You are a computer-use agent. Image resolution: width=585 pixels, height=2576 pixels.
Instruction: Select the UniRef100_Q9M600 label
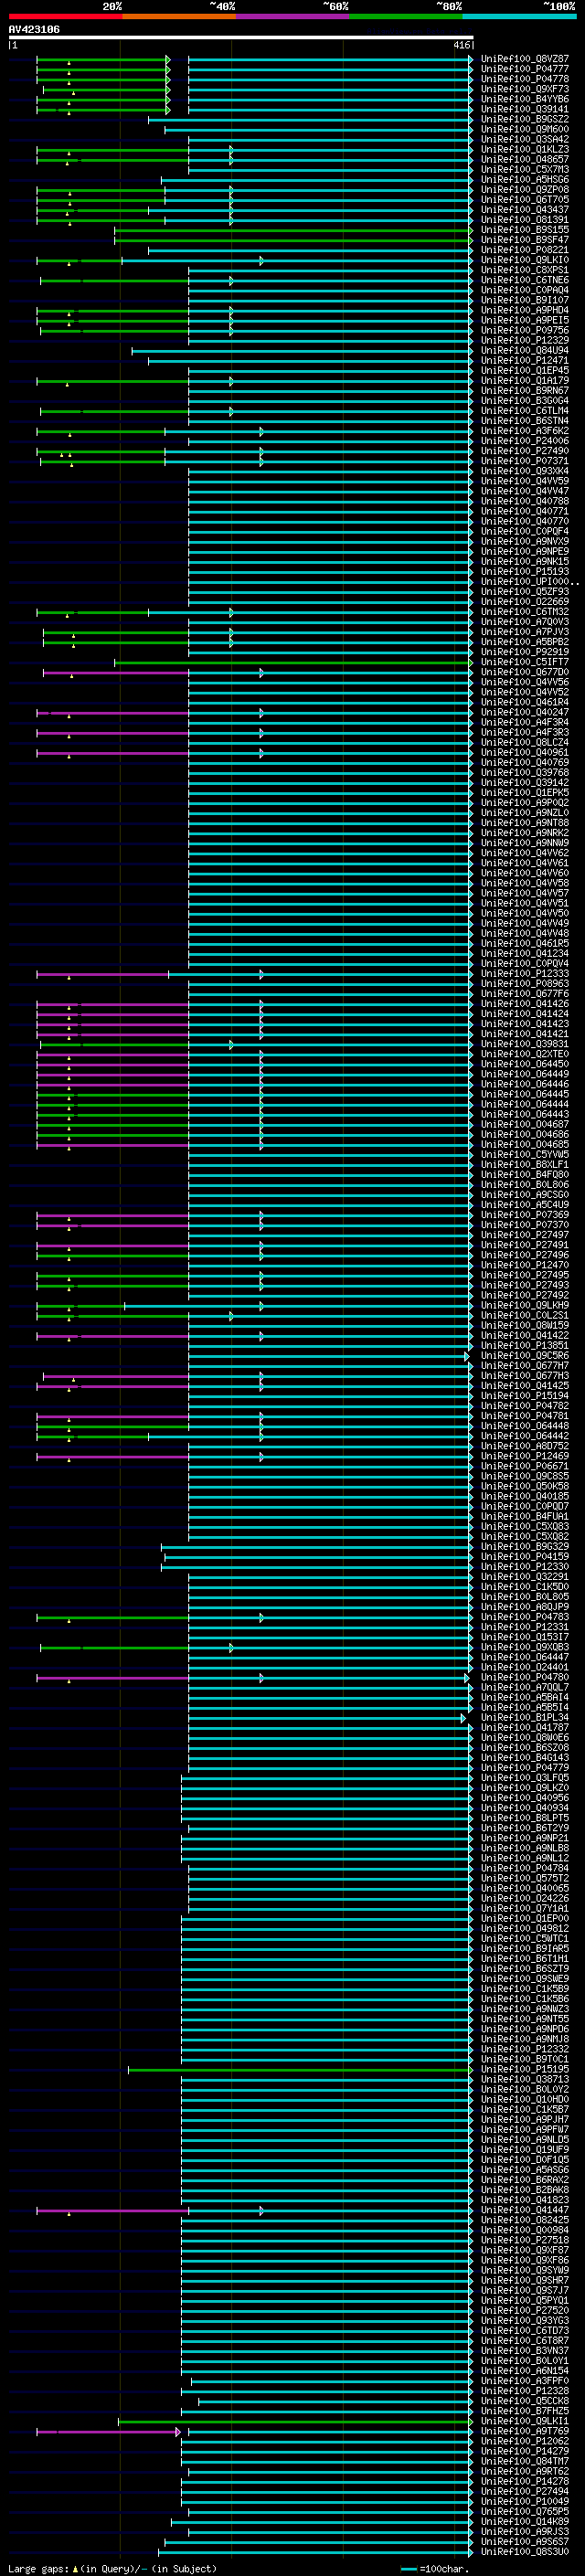pos(524,129)
